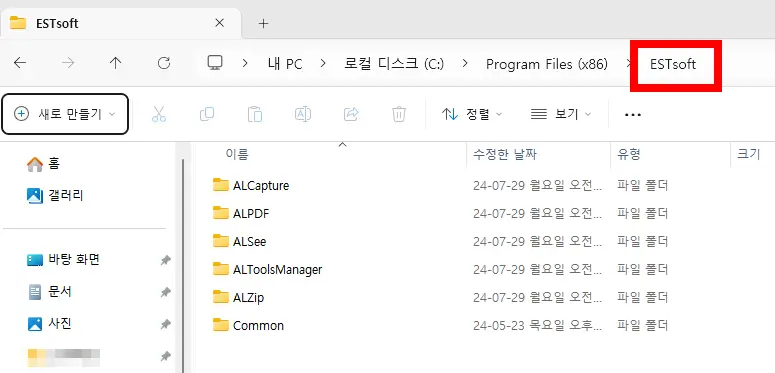Image resolution: width=775 pixels, height=373 pixels.
Task: Select the ALPDF folder
Action: pyautogui.click(x=251, y=214)
